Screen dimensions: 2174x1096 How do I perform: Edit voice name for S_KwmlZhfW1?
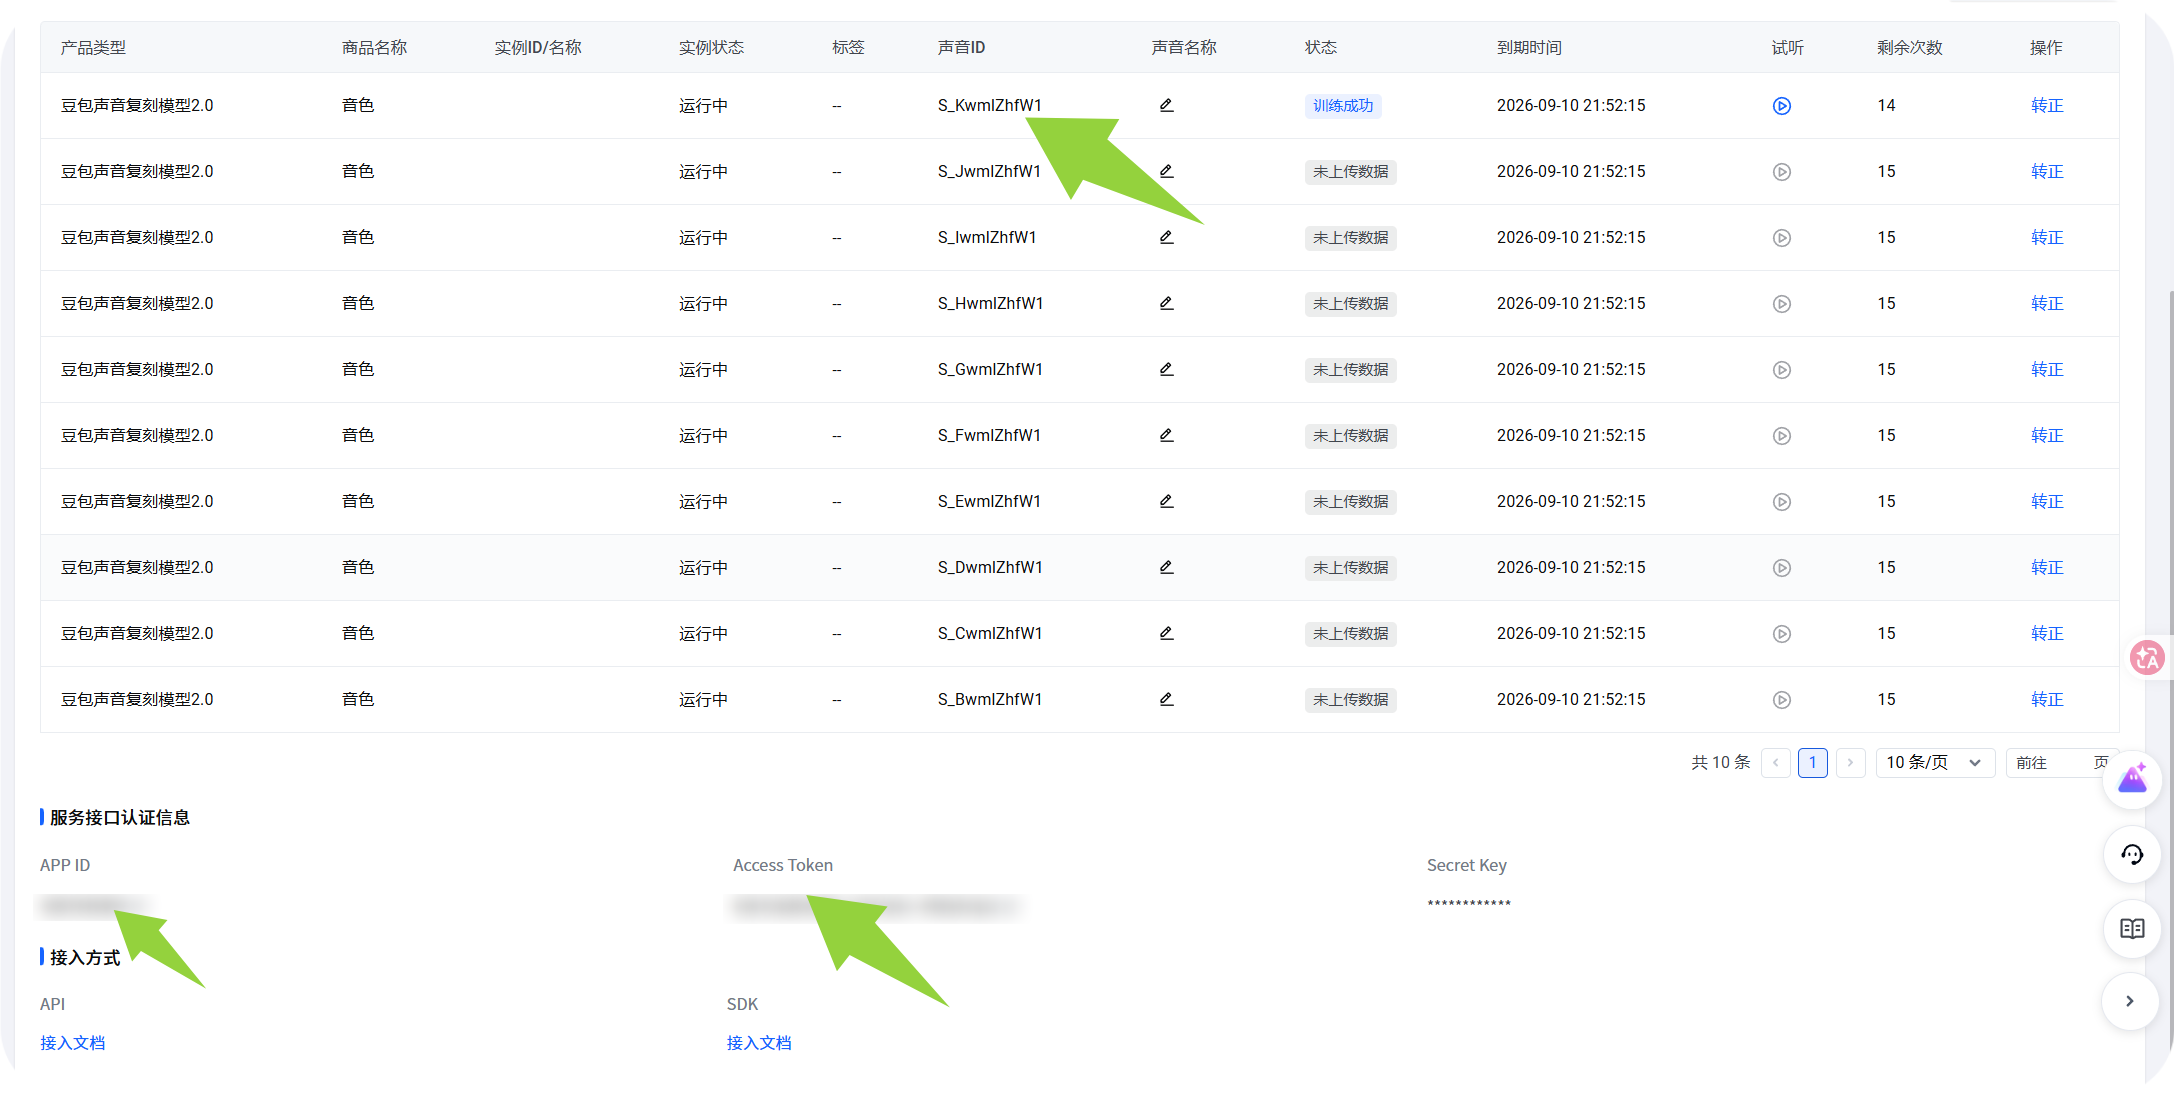point(1166,105)
